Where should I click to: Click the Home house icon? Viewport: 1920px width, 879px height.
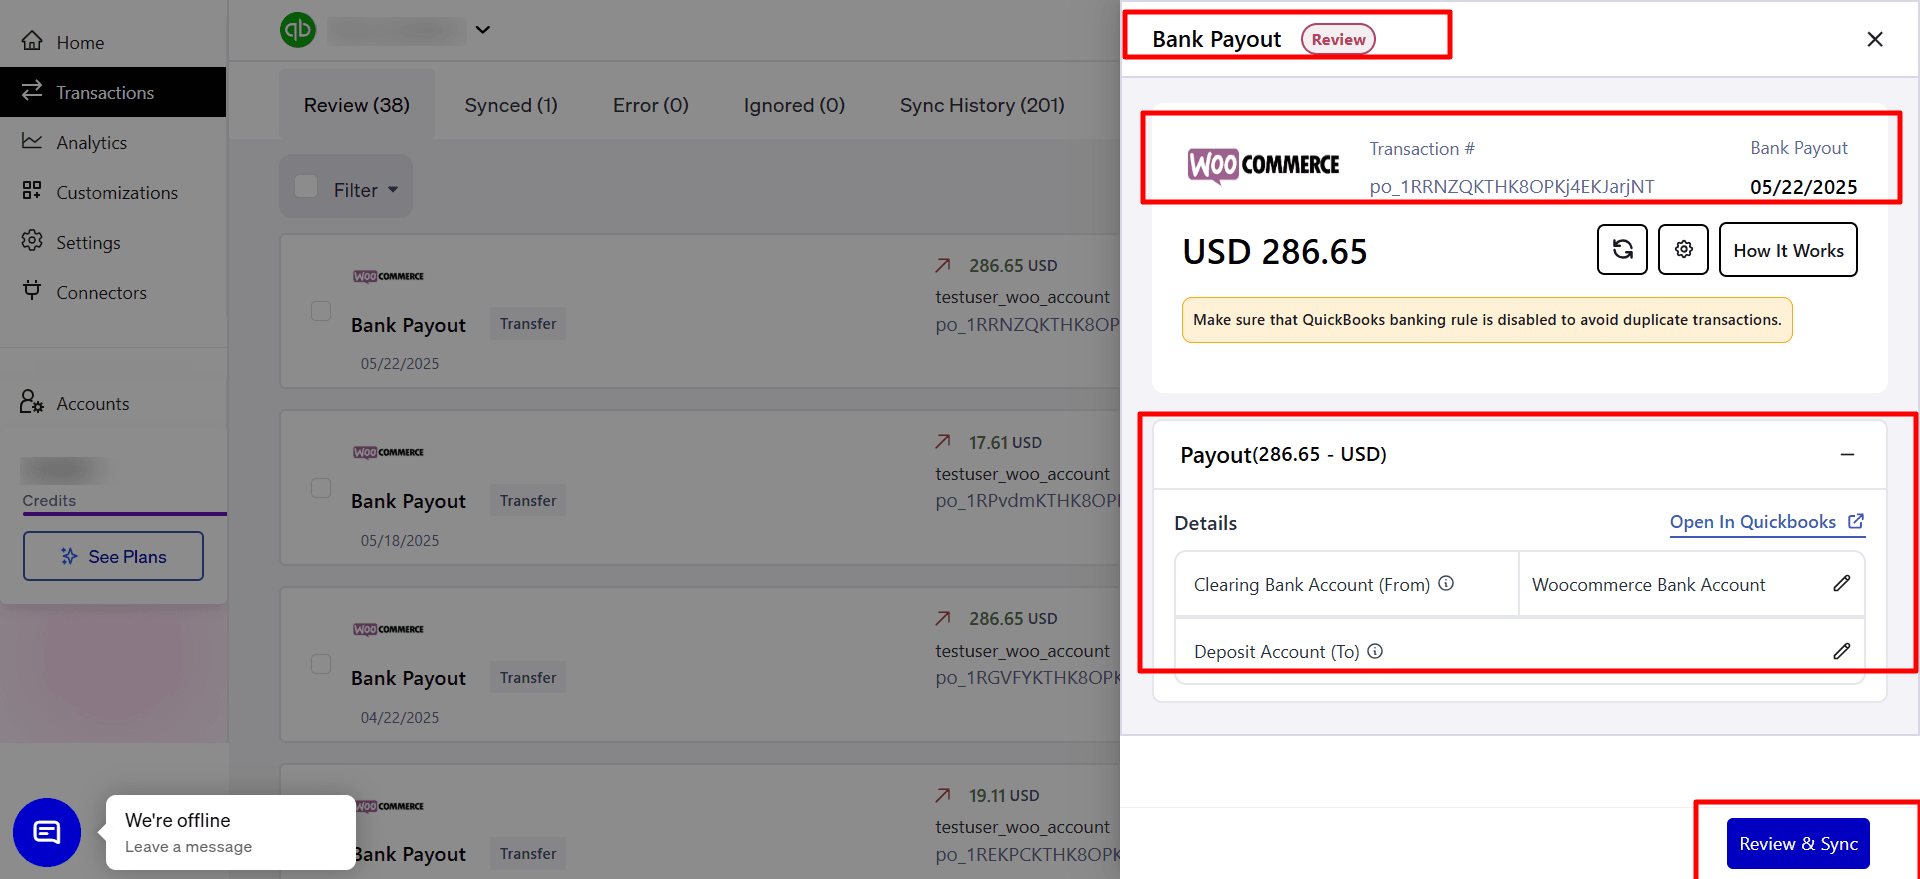(x=32, y=41)
